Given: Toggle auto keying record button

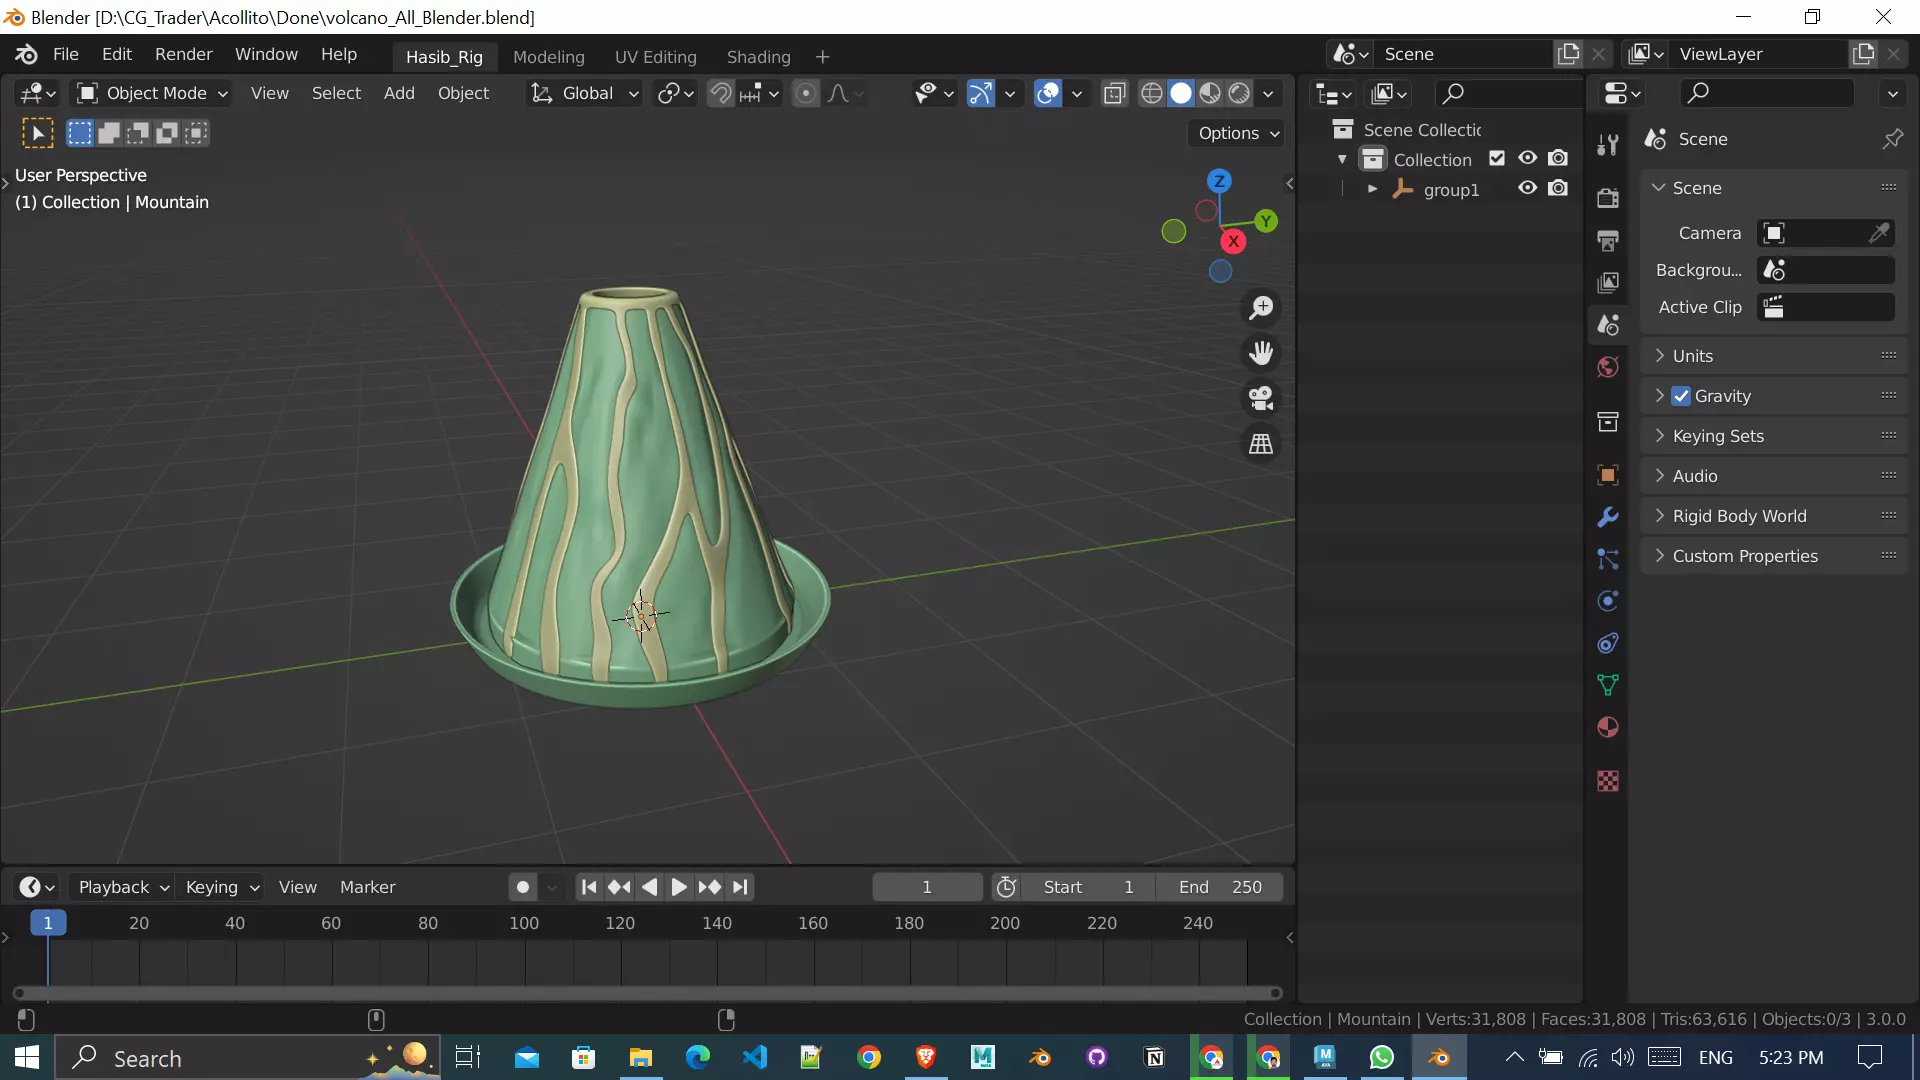Looking at the screenshot, I should 523,887.
